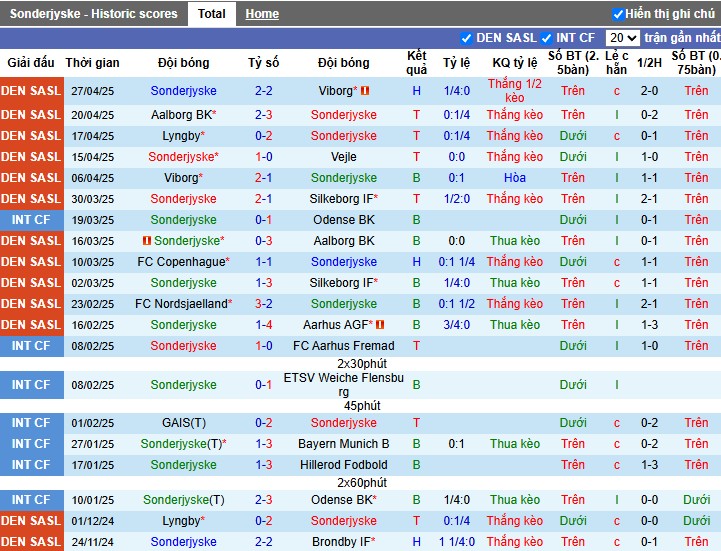Click red card icon beside Sonderjyske on 16/03/25

147,241
